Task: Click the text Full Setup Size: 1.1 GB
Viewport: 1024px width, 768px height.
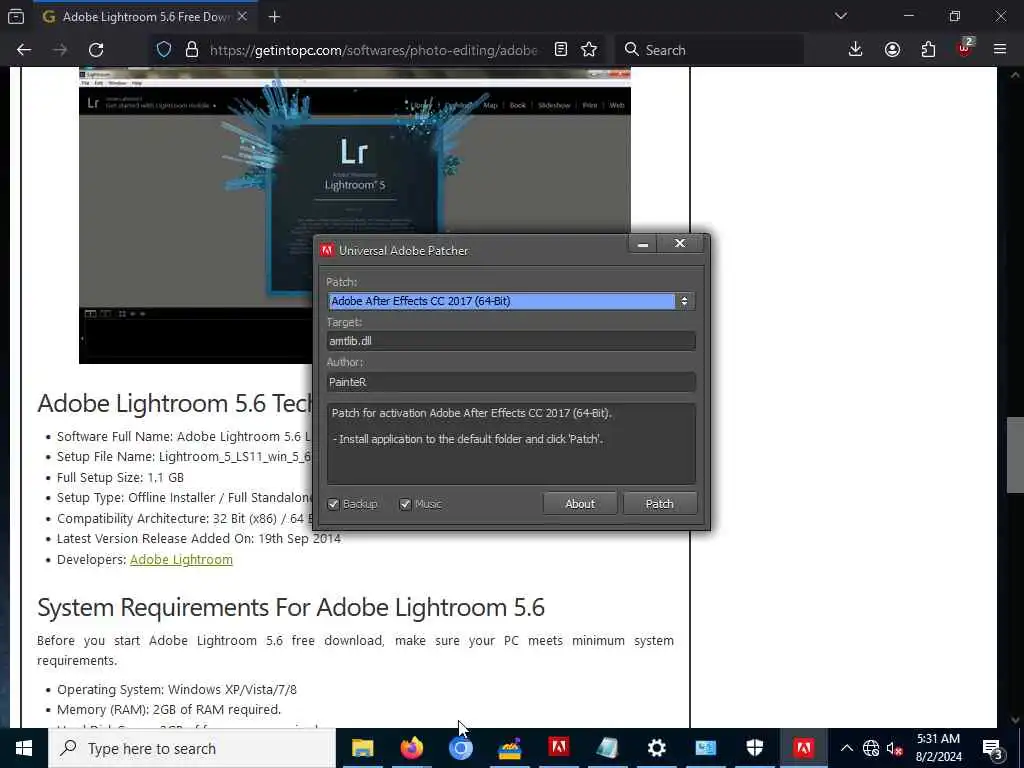Action: point(120,477)
